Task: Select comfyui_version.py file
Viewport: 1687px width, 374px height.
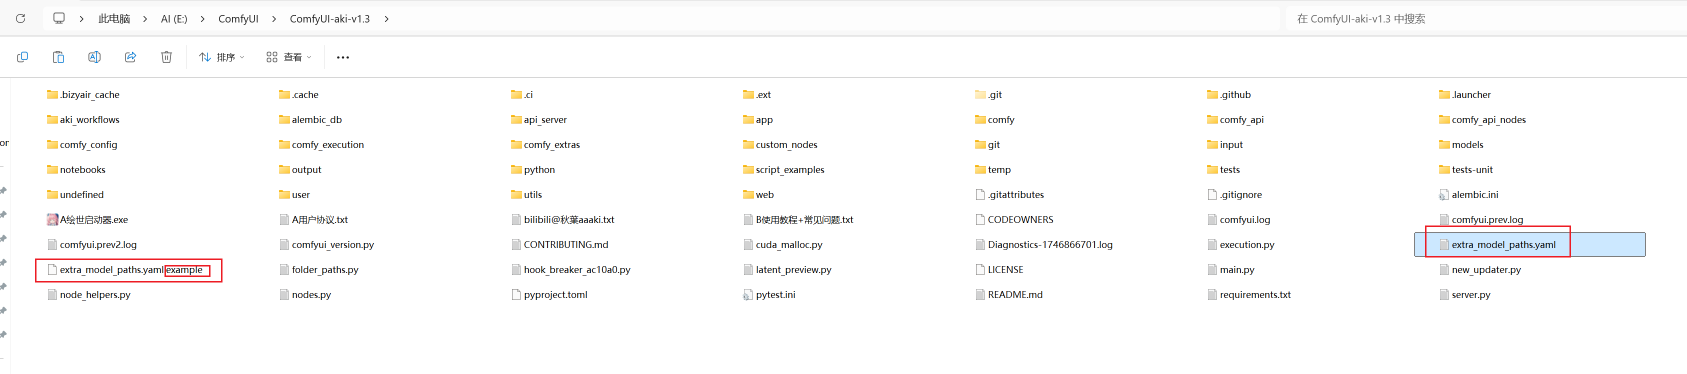Action: coord(326,244)
